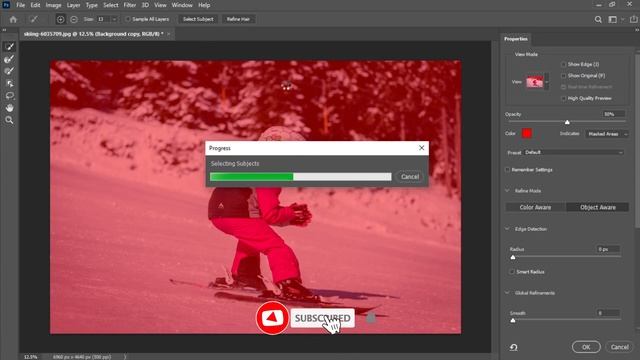
Task: Open the Image menu
Action: [x=53, y=5]
